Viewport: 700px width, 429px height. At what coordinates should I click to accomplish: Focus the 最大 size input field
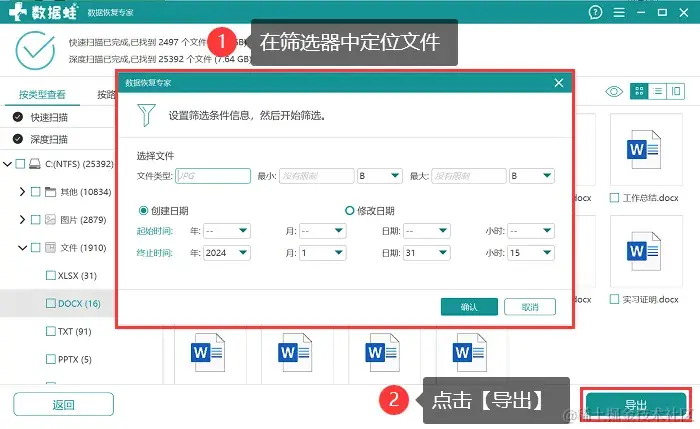click(469, 176)
